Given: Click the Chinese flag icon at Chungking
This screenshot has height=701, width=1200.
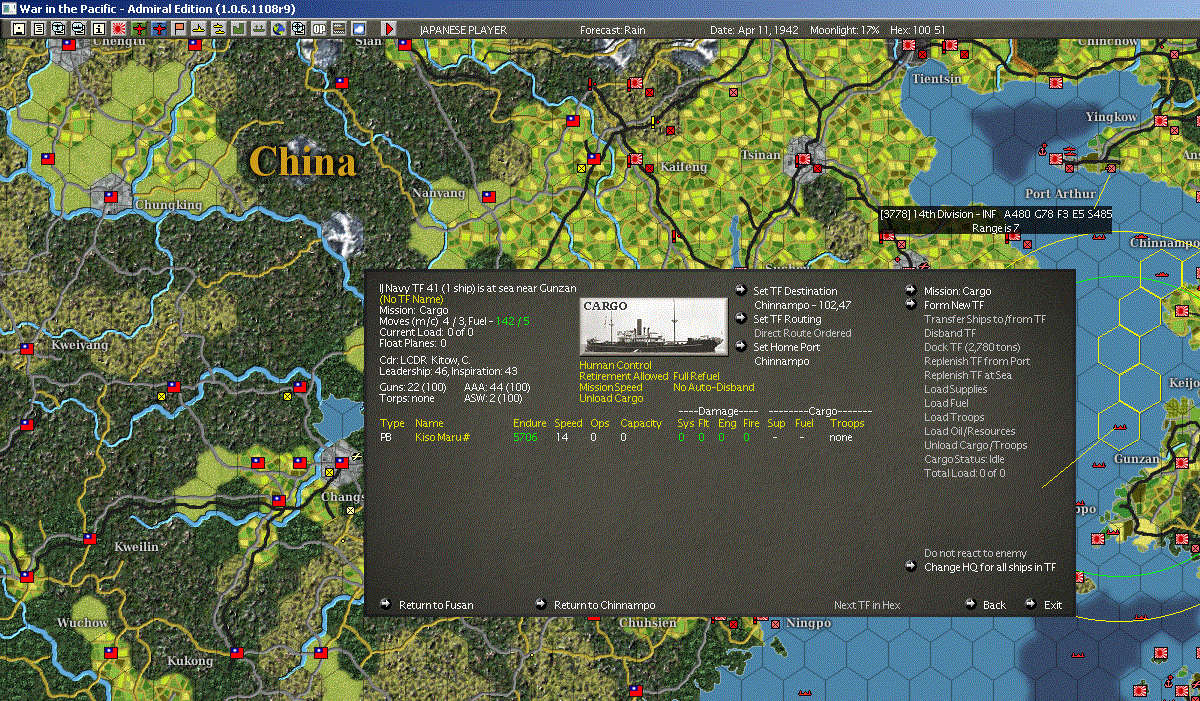Looking at the screenshot, I should [x=111, y=197].
